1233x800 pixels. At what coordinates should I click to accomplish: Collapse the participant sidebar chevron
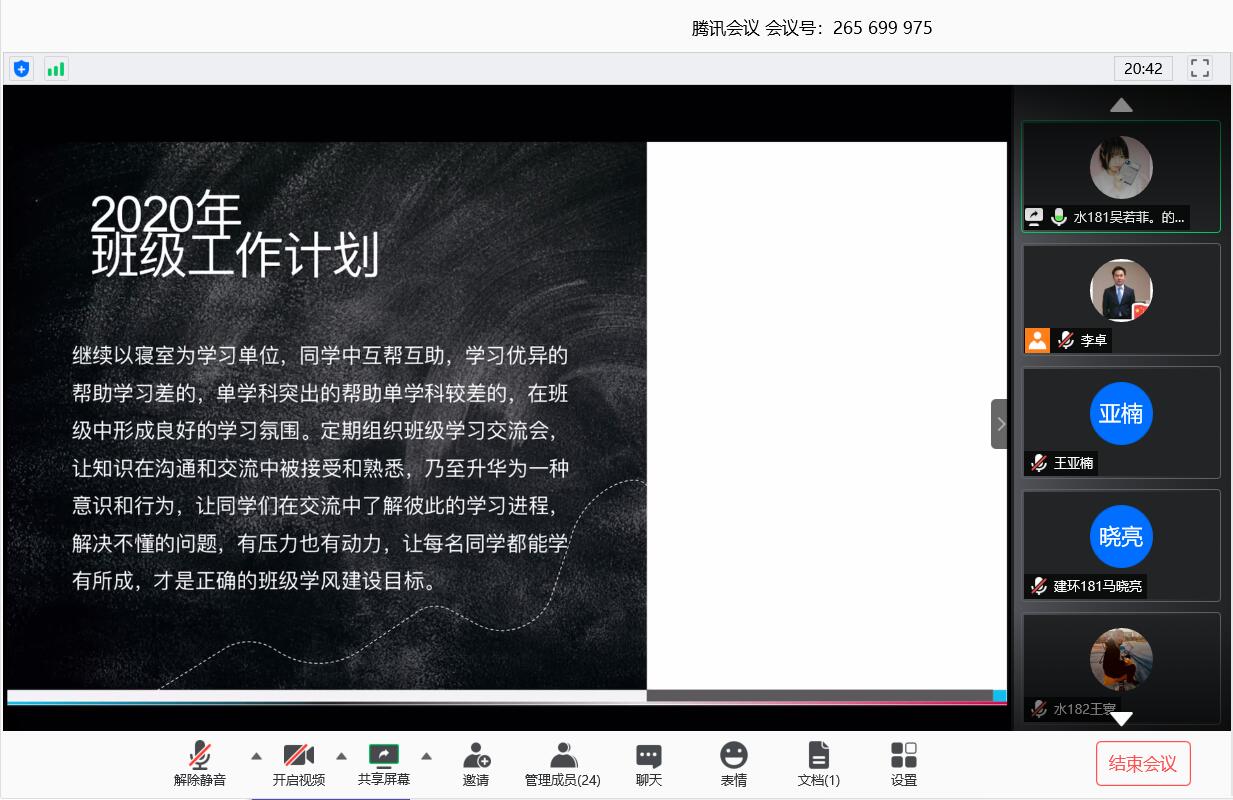coord(1000,424)
